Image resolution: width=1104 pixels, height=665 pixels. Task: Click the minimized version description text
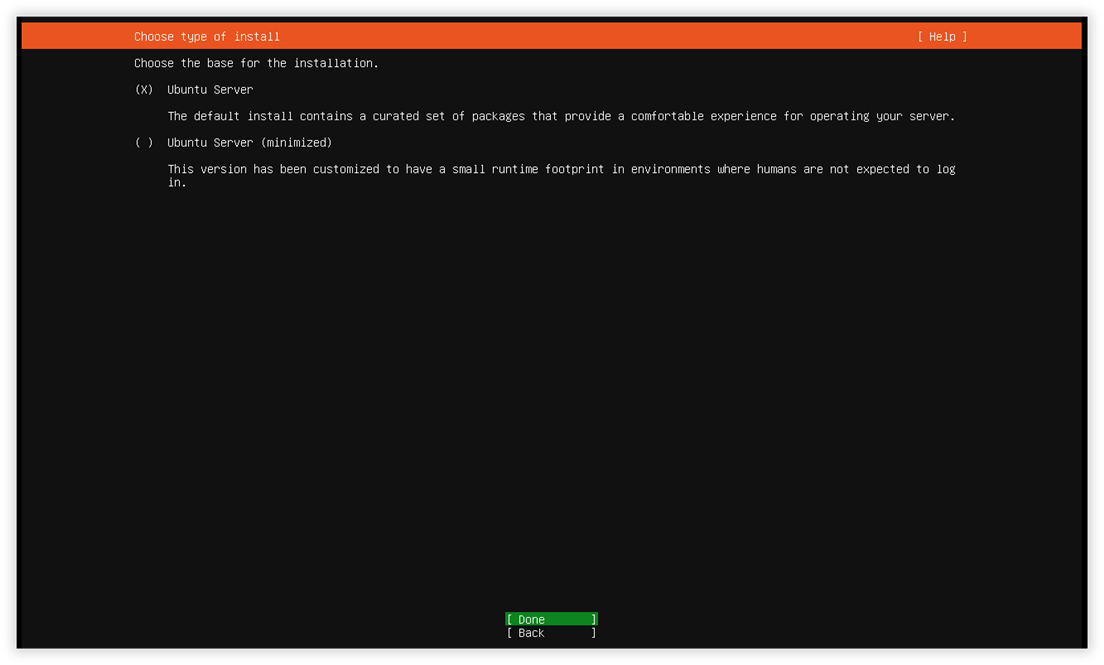[x=561, y=175]
